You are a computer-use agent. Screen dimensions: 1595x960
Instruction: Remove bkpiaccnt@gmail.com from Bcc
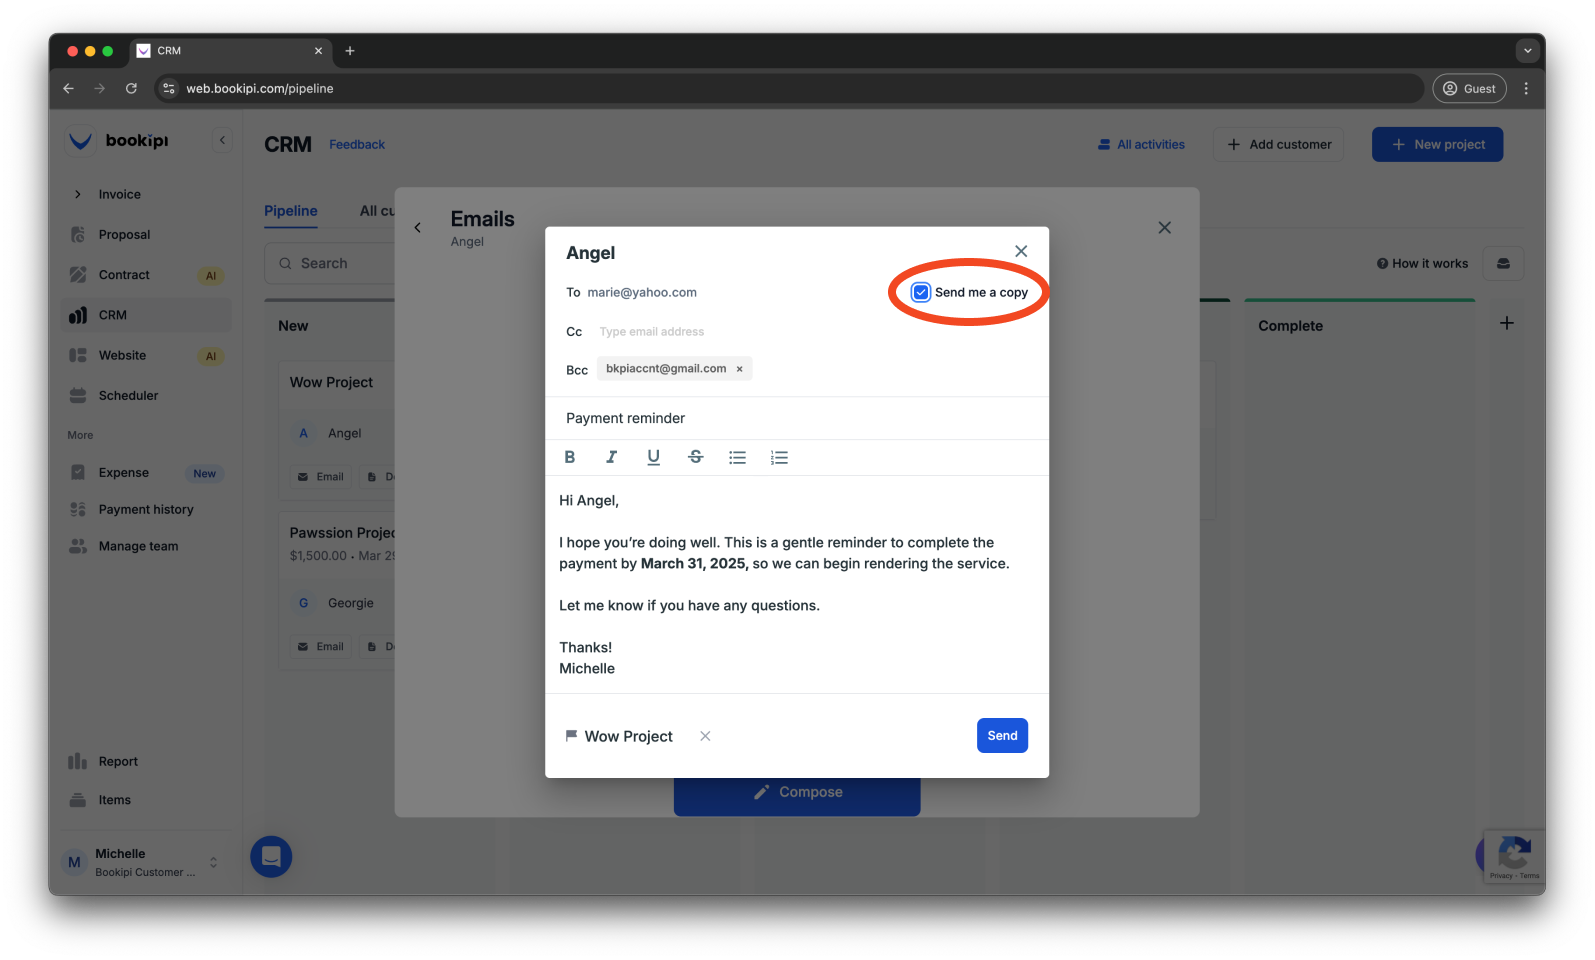tap(740, 369)
